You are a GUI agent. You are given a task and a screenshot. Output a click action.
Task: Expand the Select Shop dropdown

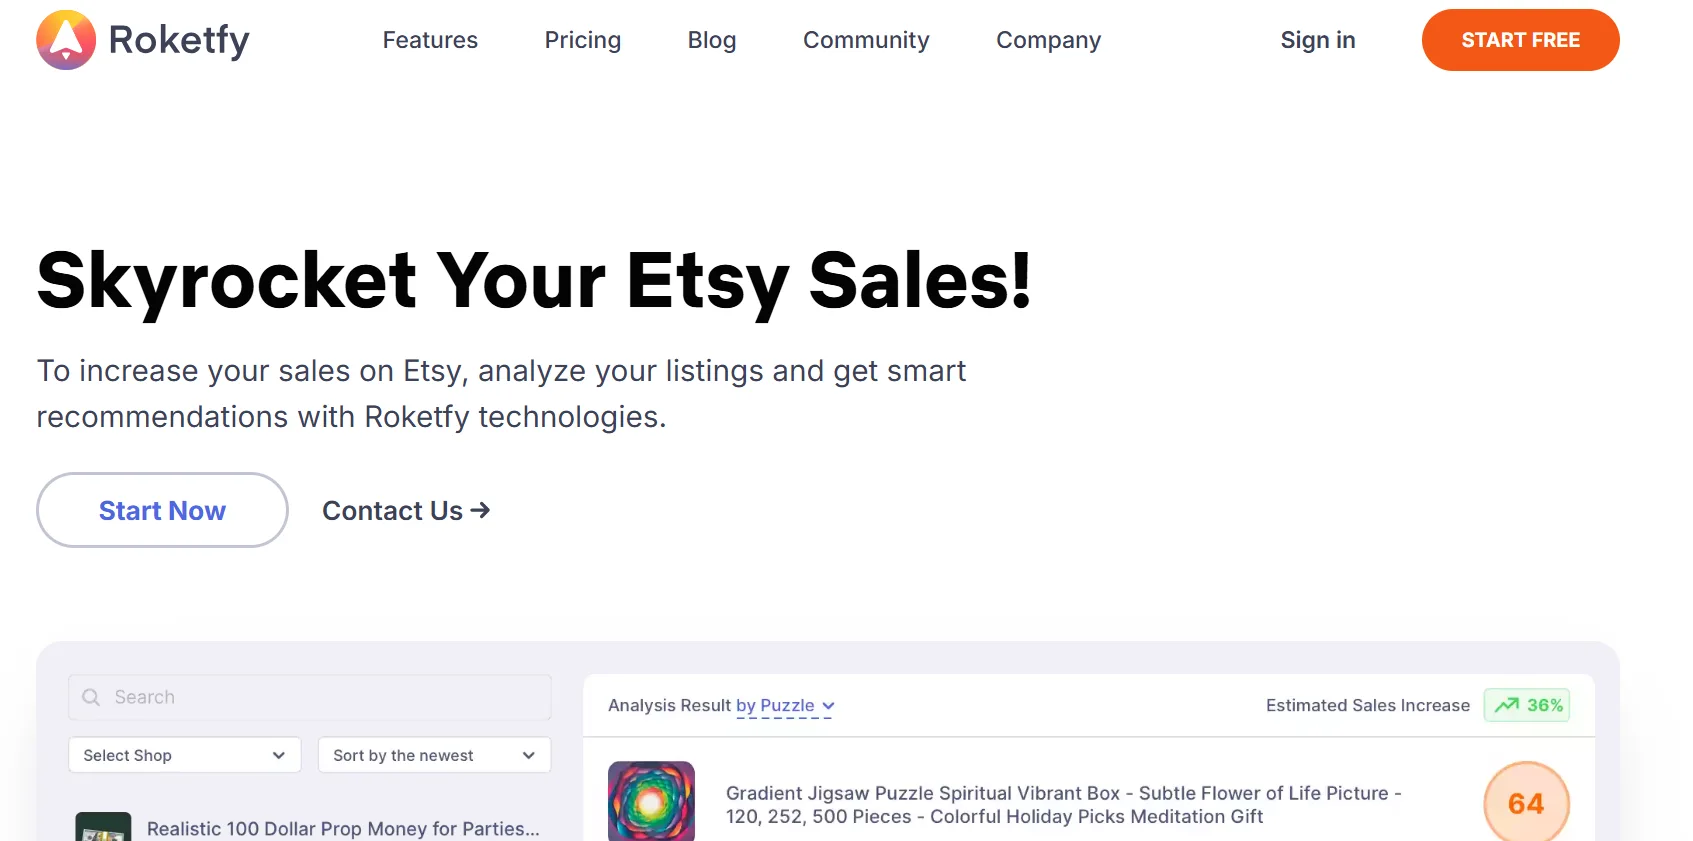(x=184, y=755)
